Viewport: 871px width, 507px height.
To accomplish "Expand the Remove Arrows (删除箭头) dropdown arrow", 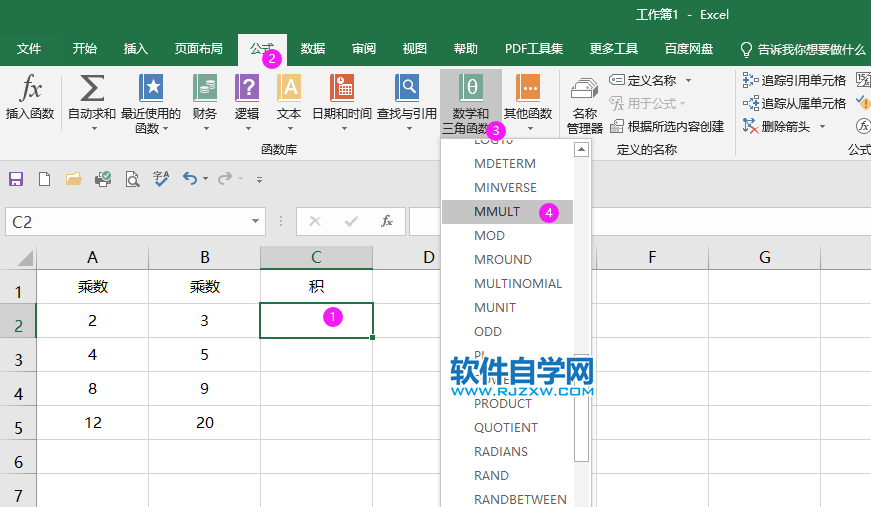I will (823, 127).
